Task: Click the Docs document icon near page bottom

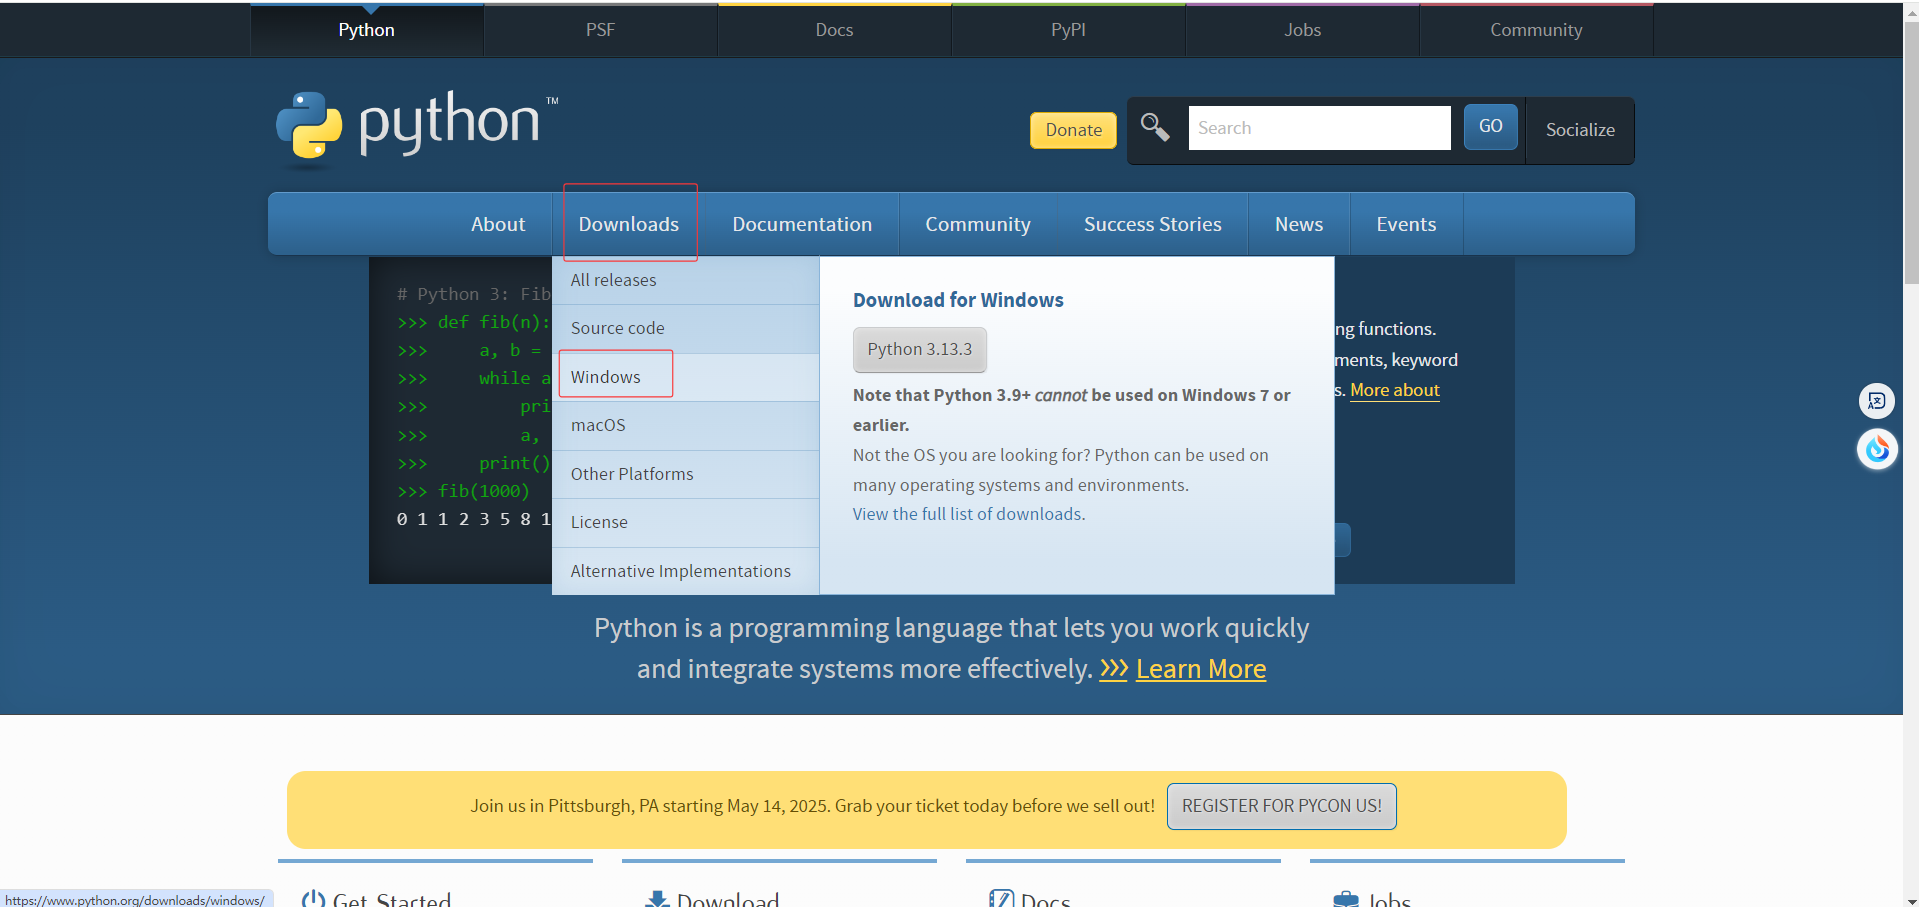Action: [x=1000, y=898]
